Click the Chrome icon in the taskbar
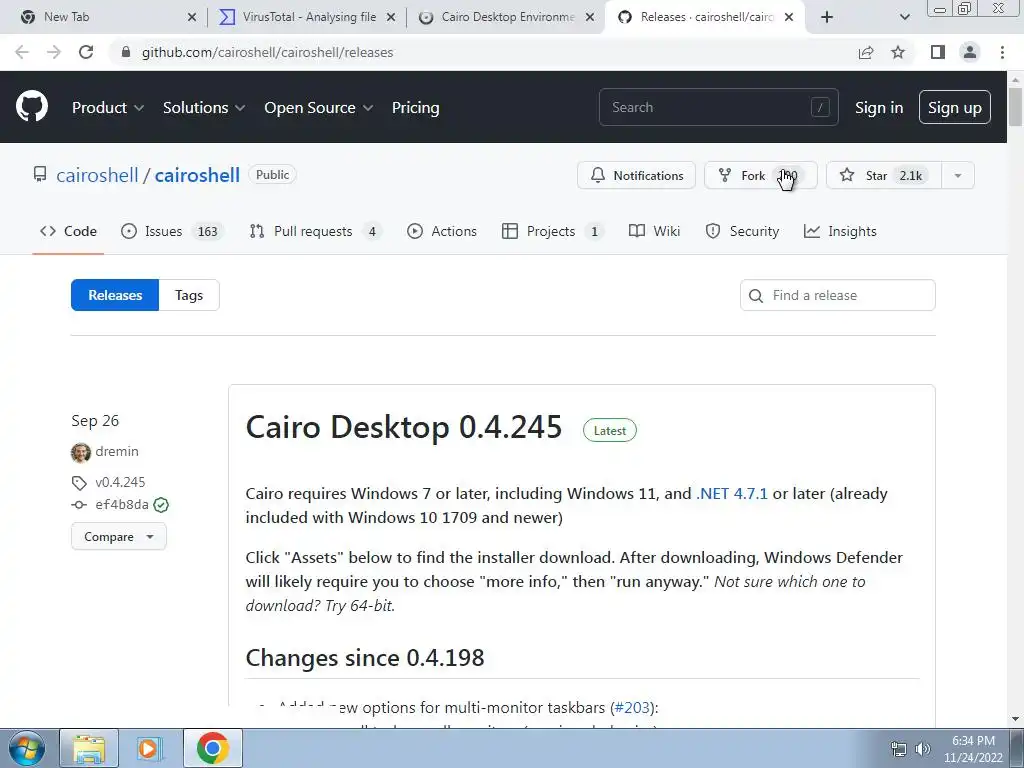 coord(212,748)
